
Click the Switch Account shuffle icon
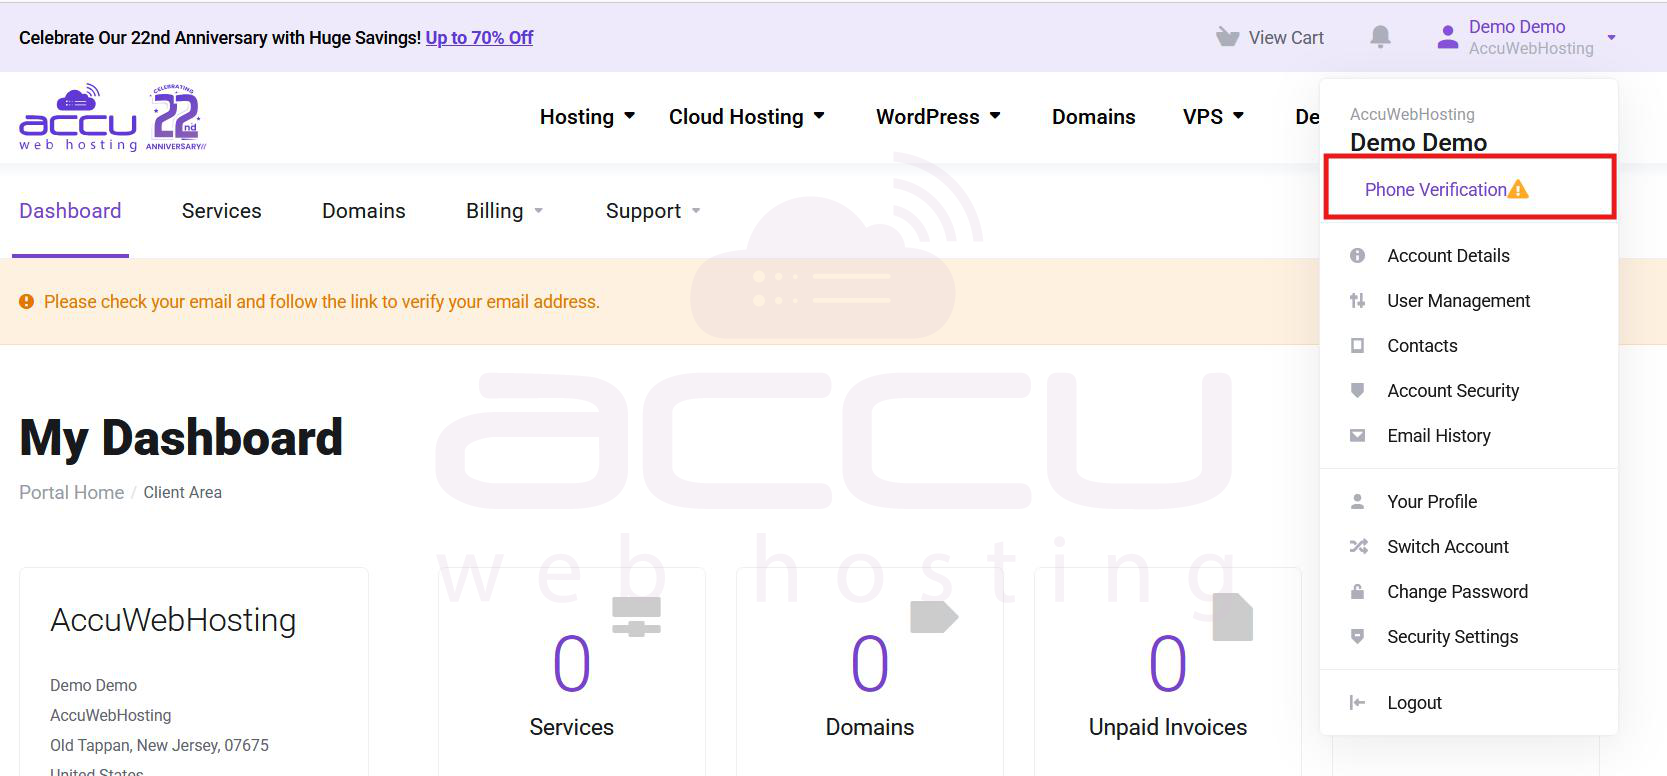(x=1358, y=547)
